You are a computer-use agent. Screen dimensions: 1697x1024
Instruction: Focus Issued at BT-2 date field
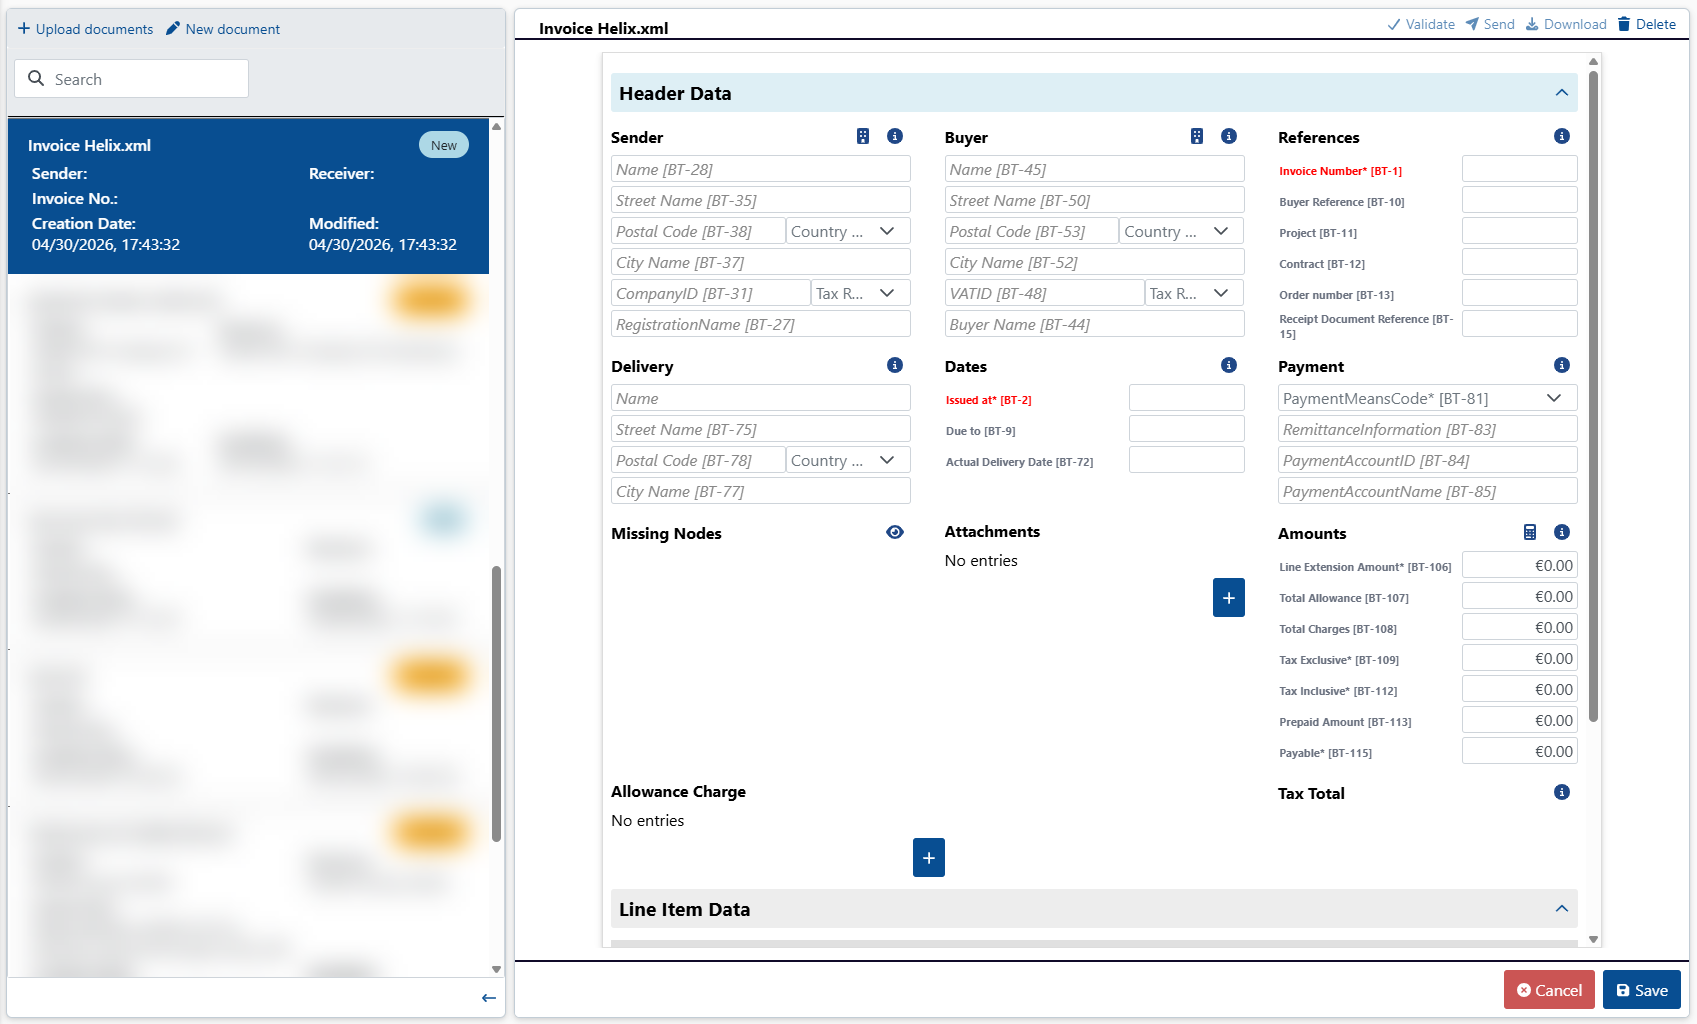pos(1187,398)
